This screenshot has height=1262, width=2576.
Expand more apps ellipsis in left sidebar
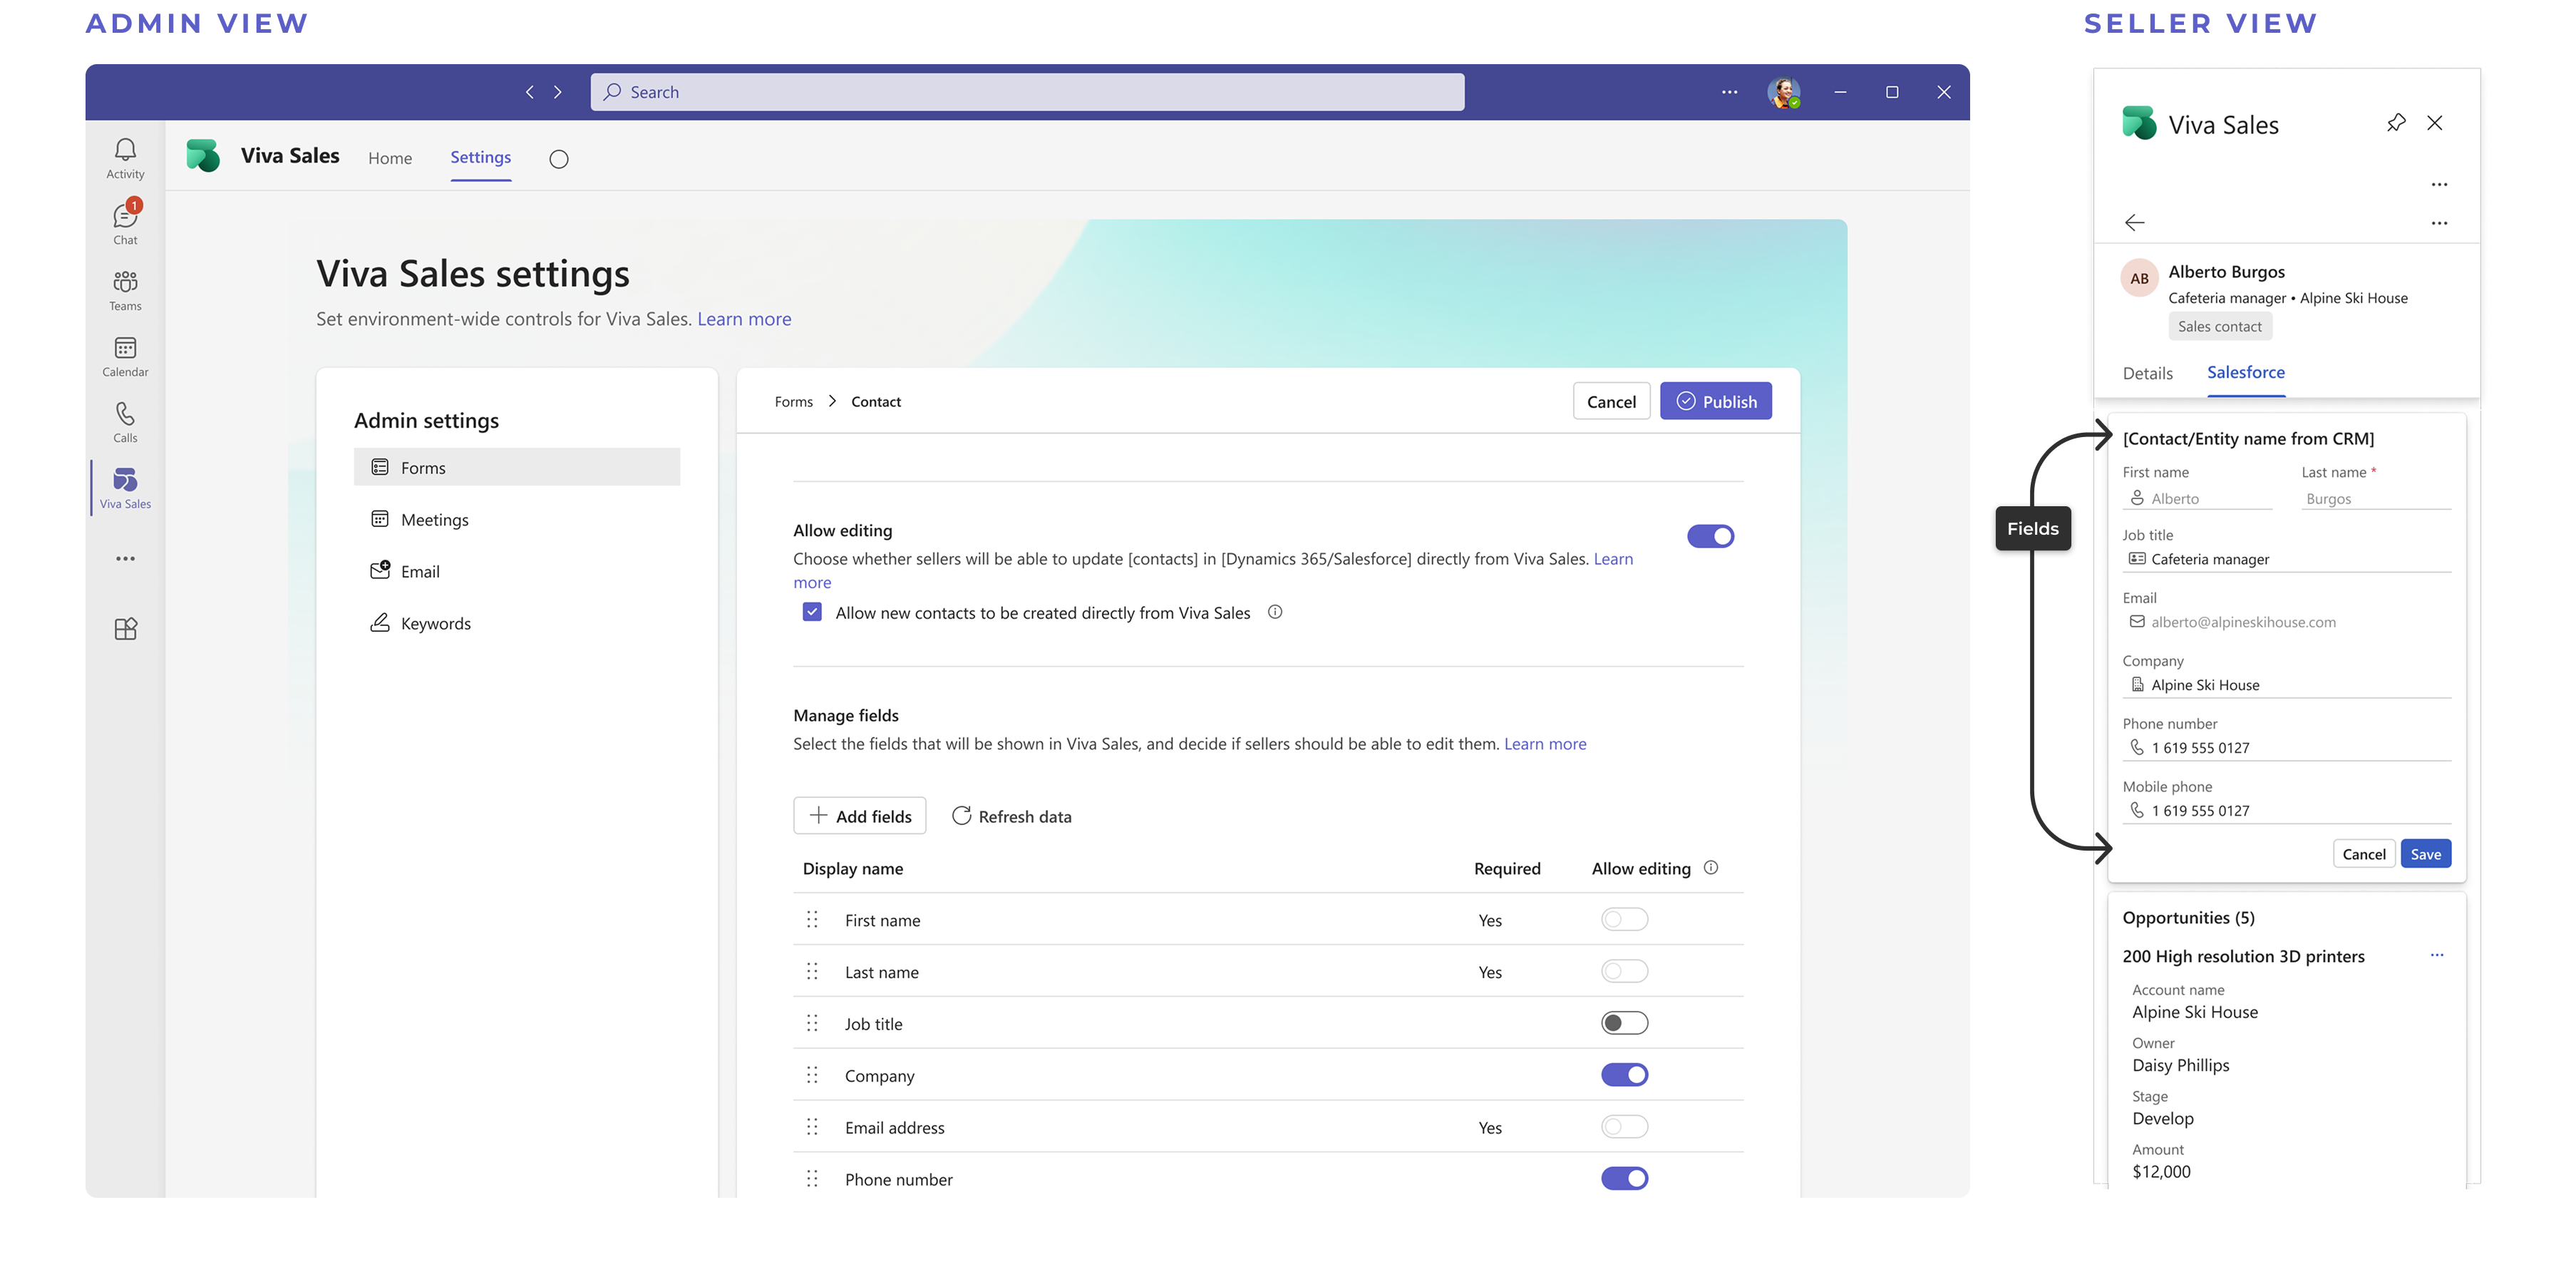pyautogui.click(x=125, y=559)
